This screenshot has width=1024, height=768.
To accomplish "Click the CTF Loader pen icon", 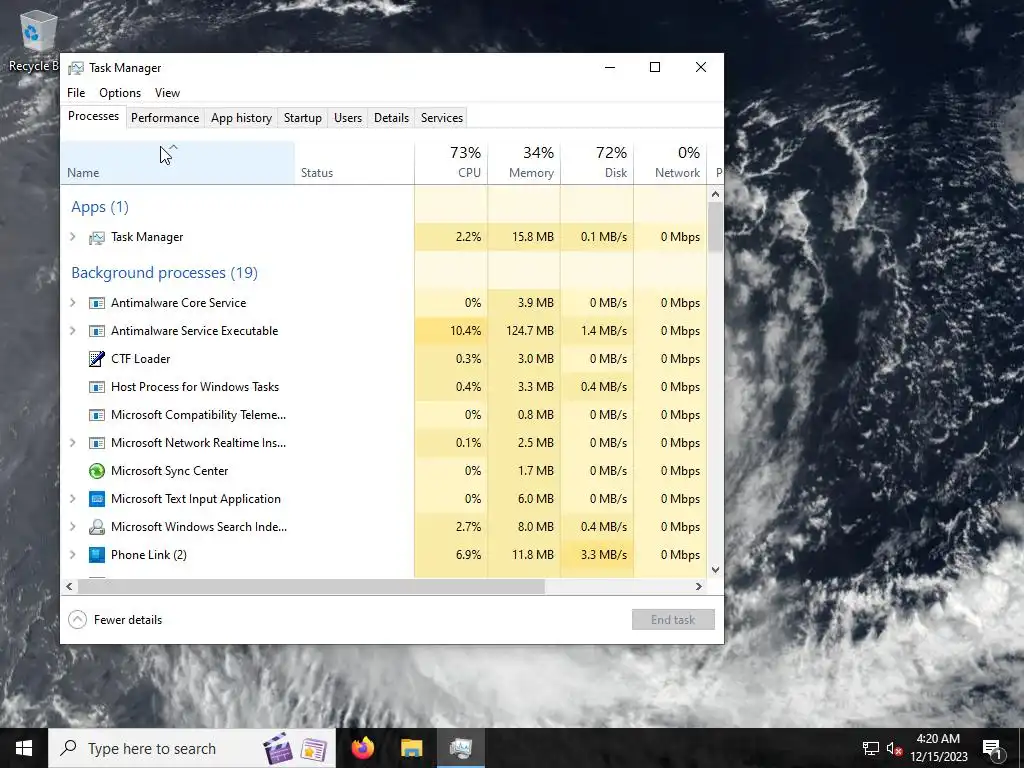I will coord(97,359).
